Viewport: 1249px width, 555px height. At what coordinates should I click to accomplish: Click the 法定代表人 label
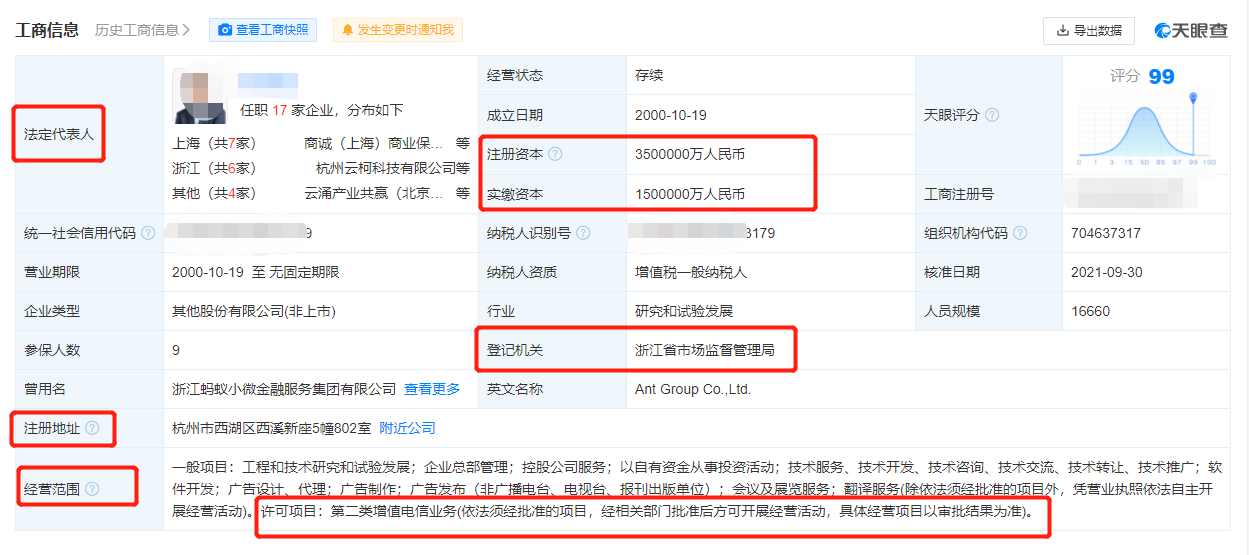pyautogui.click(x=59, y=134)
